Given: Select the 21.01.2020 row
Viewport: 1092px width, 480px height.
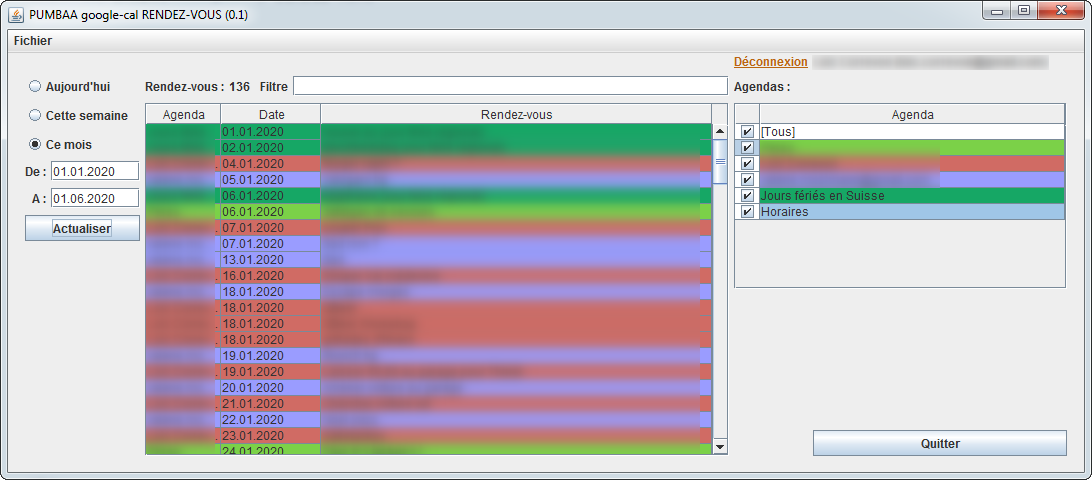Looking at the screenshot, I should [429, 404].
